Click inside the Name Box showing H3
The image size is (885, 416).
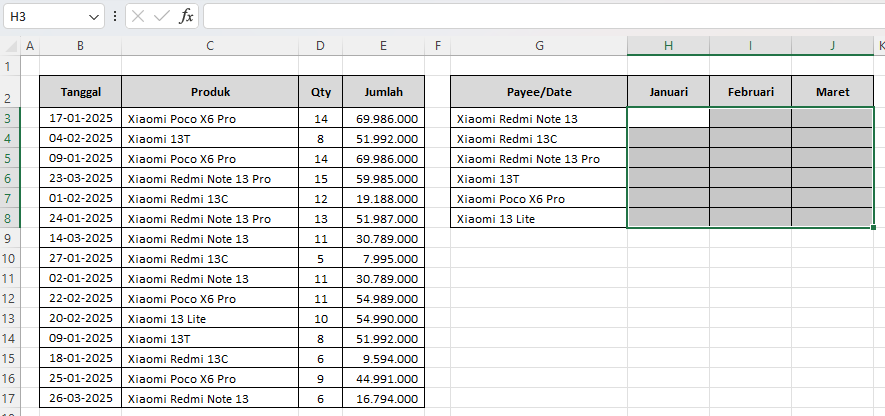45,17
